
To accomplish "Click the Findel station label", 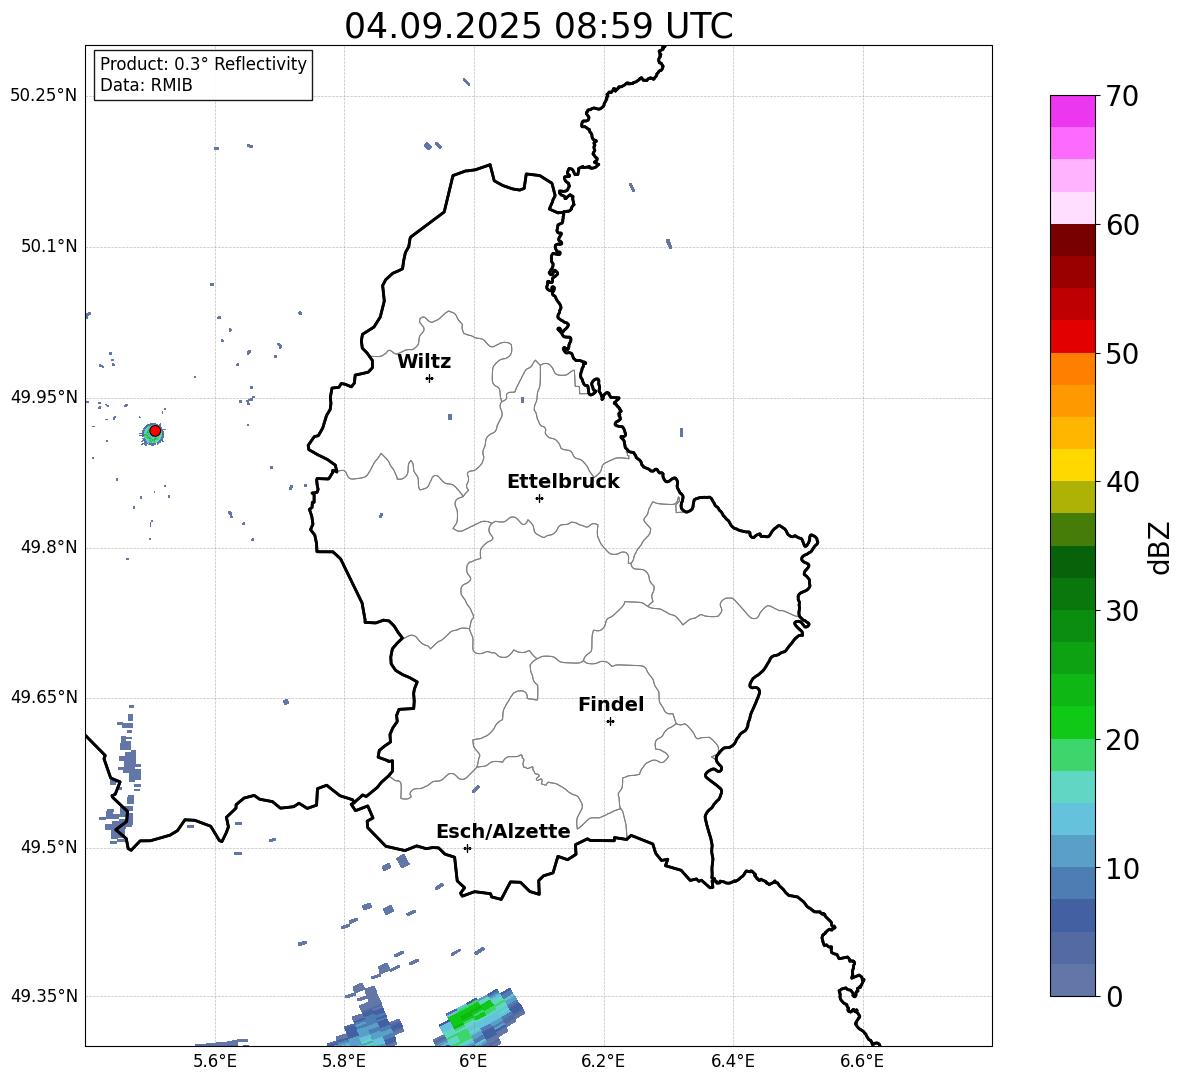I will [611, 704].
